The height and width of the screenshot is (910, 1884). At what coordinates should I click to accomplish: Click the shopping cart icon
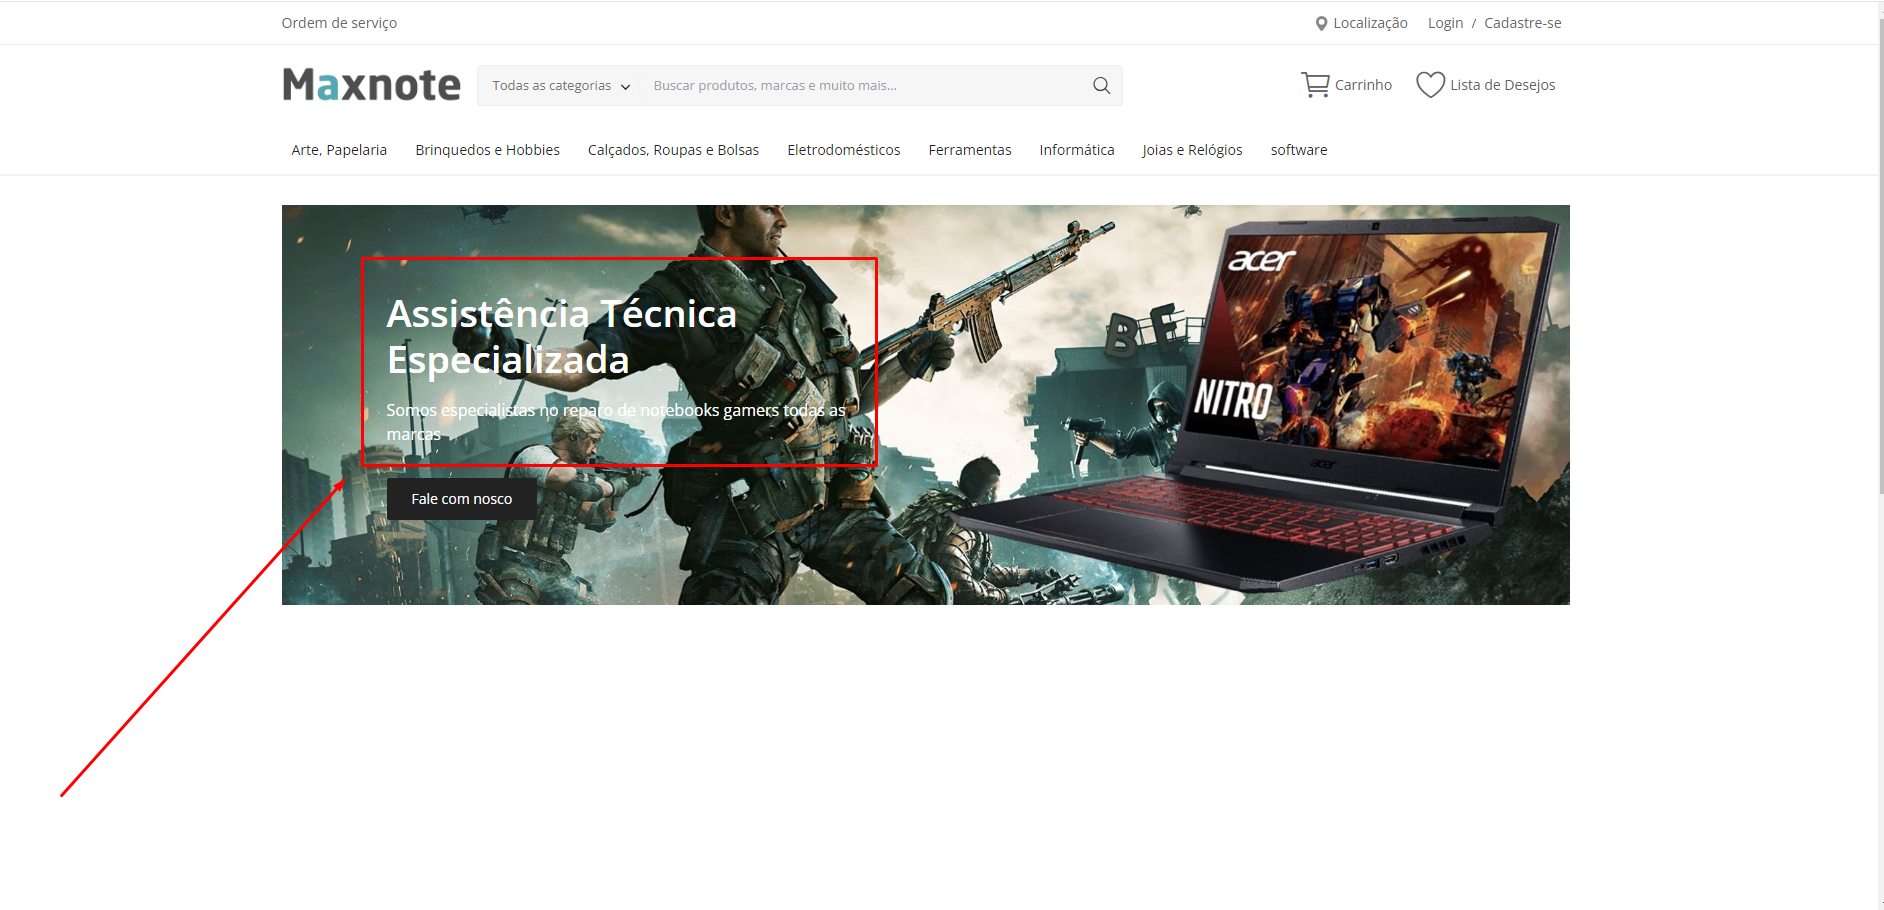[x=1314, y=85]
